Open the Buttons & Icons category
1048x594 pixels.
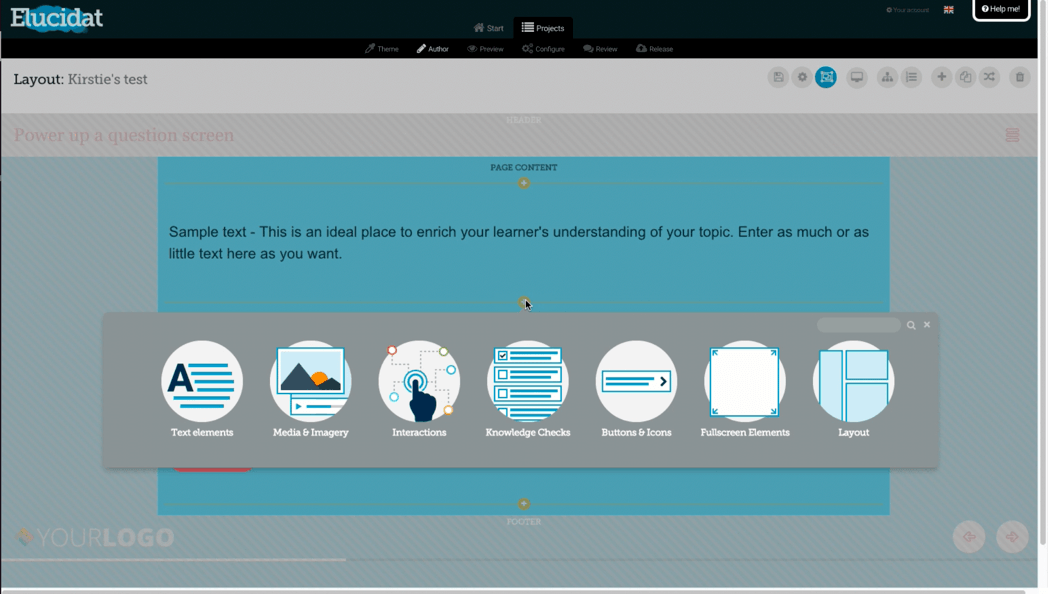636,390
